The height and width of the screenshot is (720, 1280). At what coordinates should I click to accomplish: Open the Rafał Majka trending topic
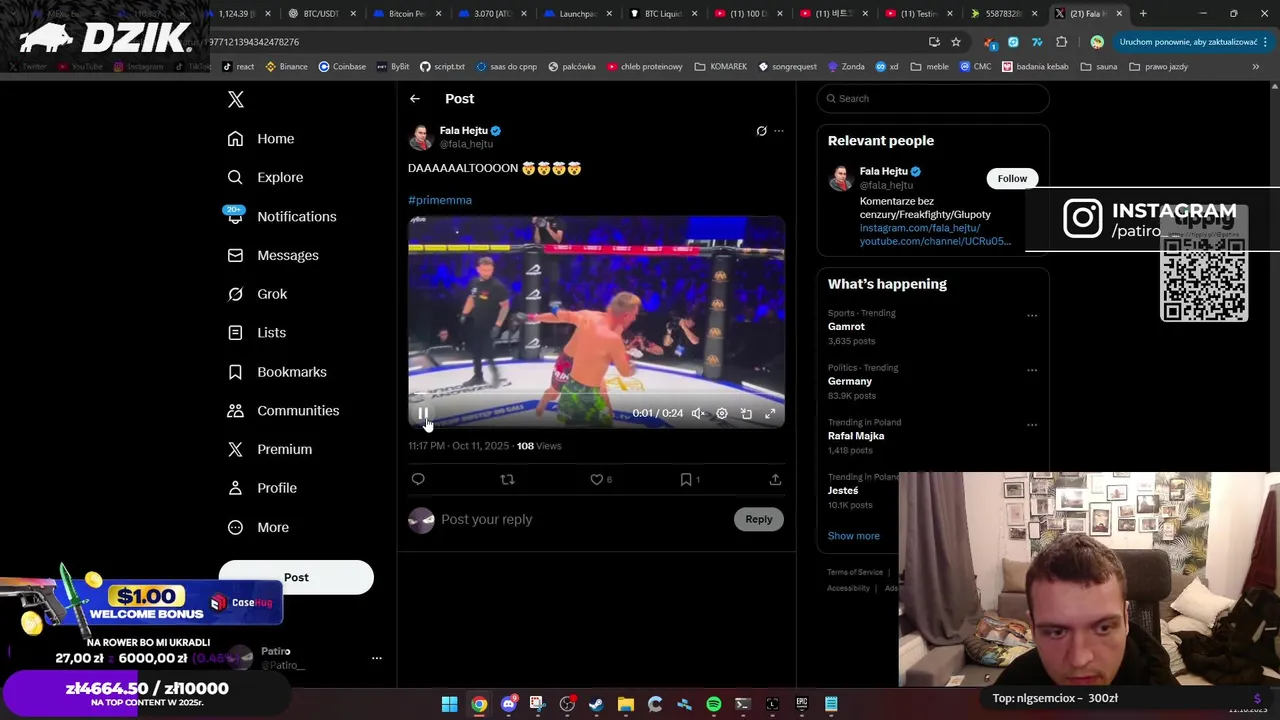(x=856, y=436)
